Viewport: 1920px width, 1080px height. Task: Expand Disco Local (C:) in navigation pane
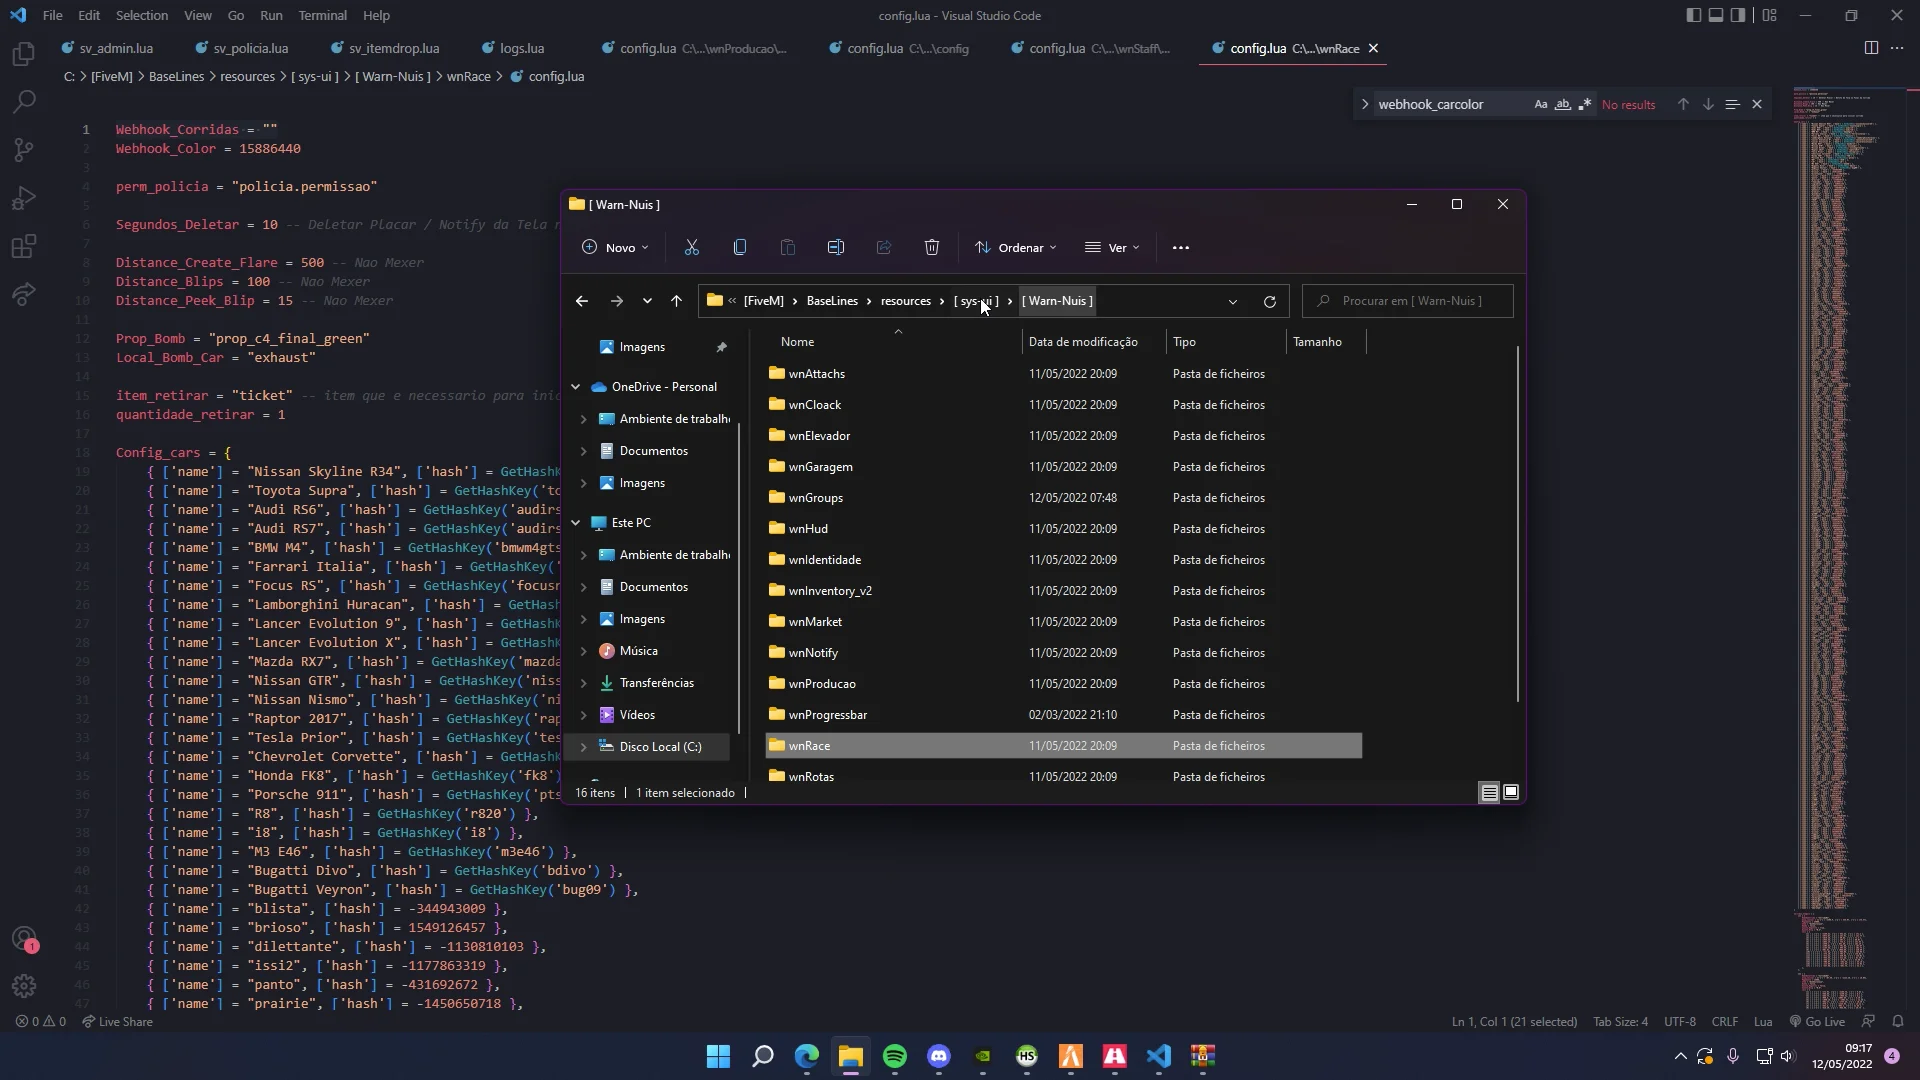point(584,747)
